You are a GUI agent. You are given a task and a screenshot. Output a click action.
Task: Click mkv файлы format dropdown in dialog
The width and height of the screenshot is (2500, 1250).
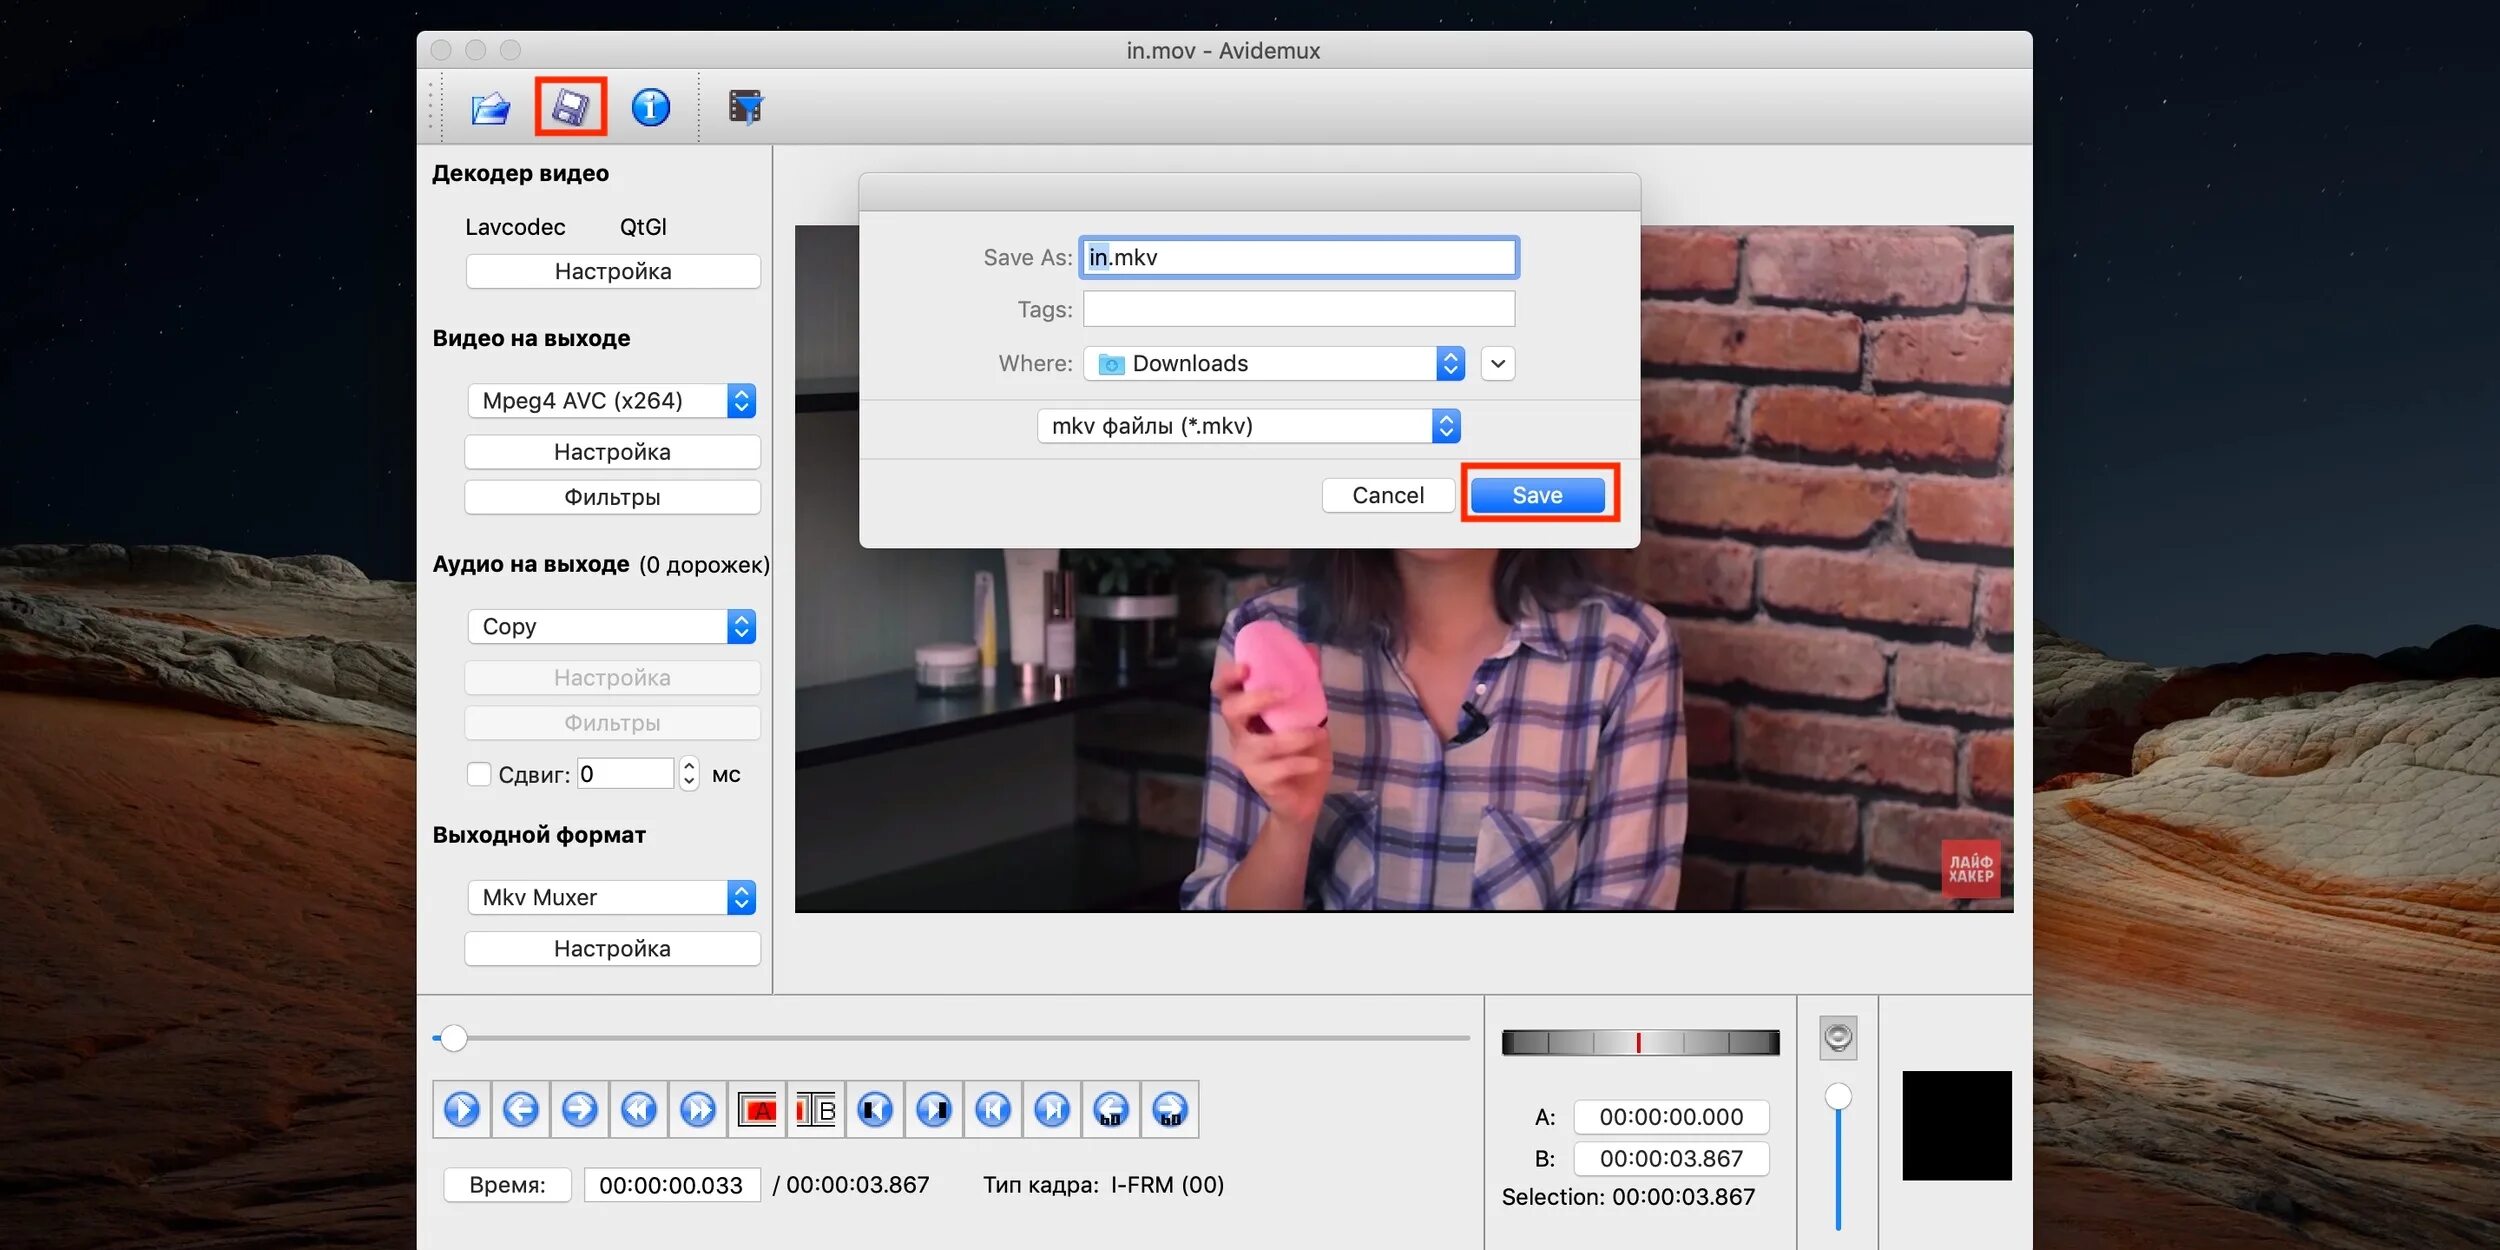pos(1250,424)
